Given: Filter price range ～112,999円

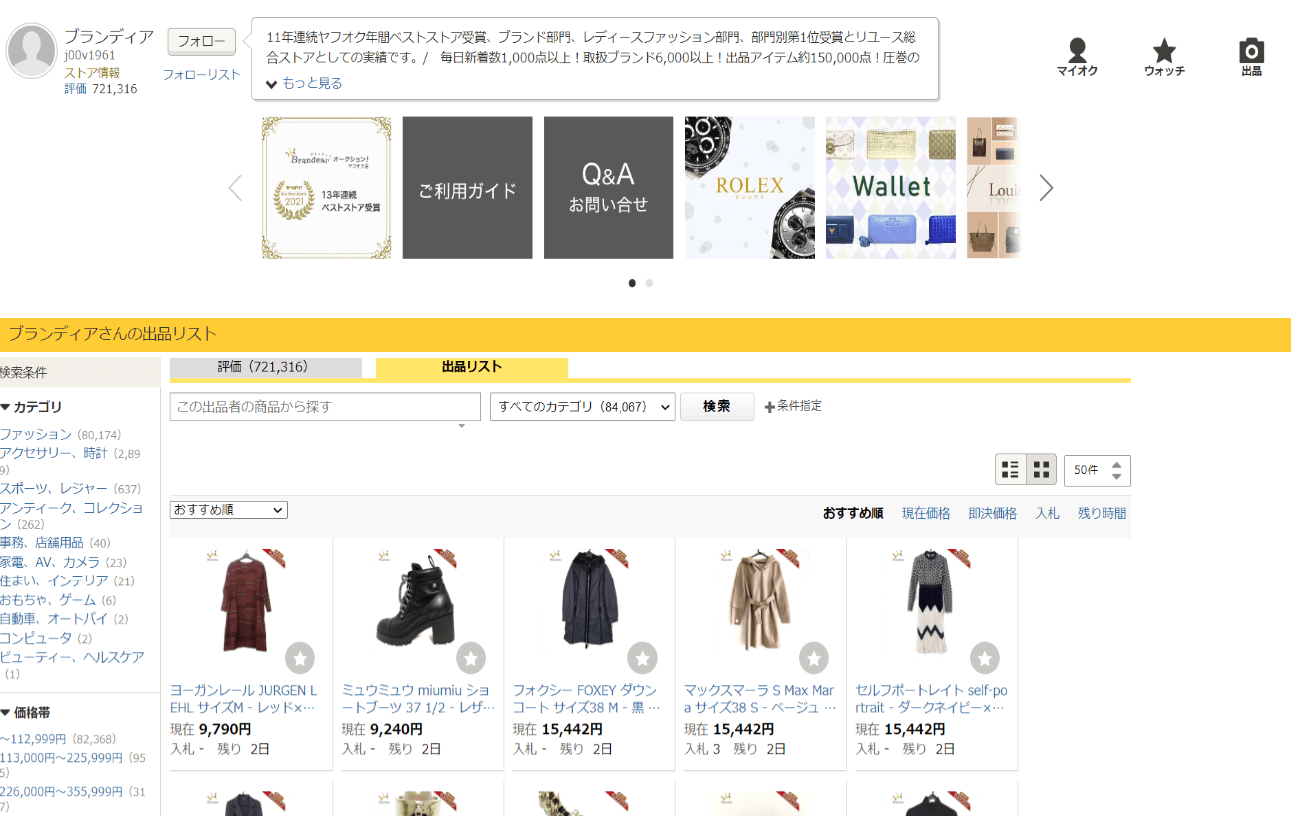Looking at the screenshot, I should pos(33,740).
